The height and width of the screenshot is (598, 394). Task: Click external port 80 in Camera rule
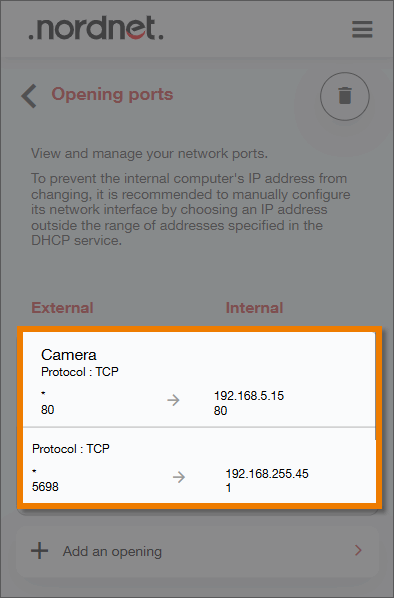pos(48,410)
